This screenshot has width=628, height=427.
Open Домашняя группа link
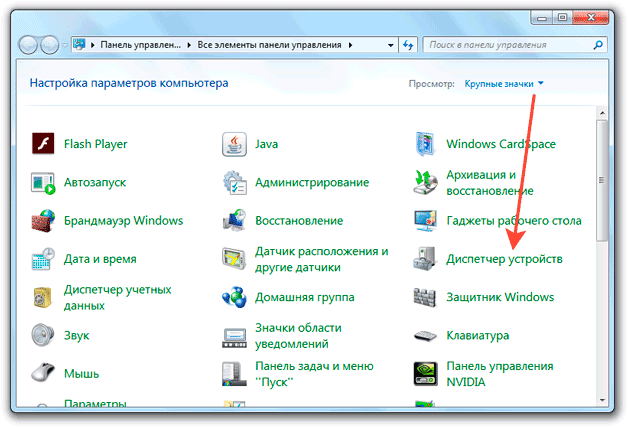pyautogui.click(x=305, y=298)
